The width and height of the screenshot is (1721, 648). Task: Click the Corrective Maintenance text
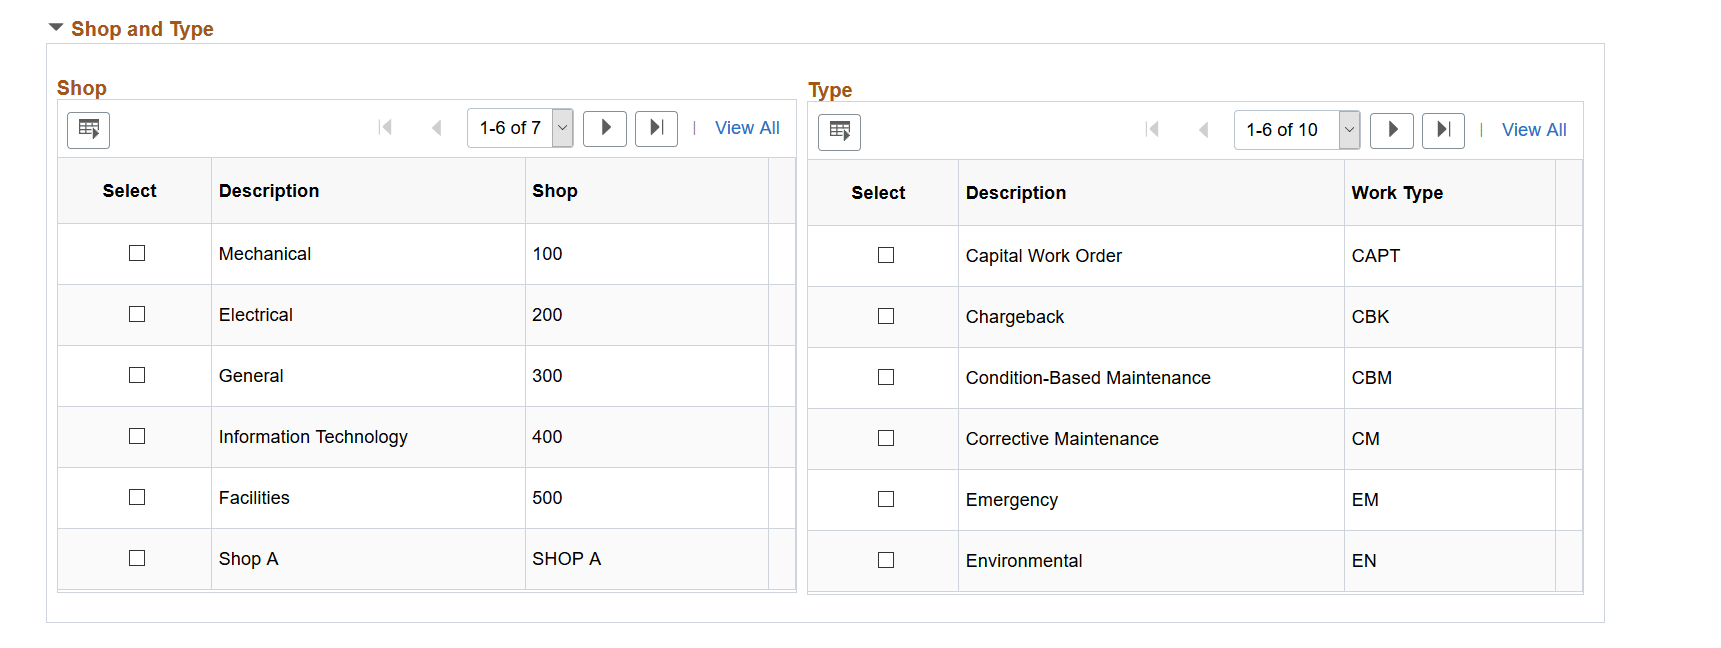(1062, 439)
